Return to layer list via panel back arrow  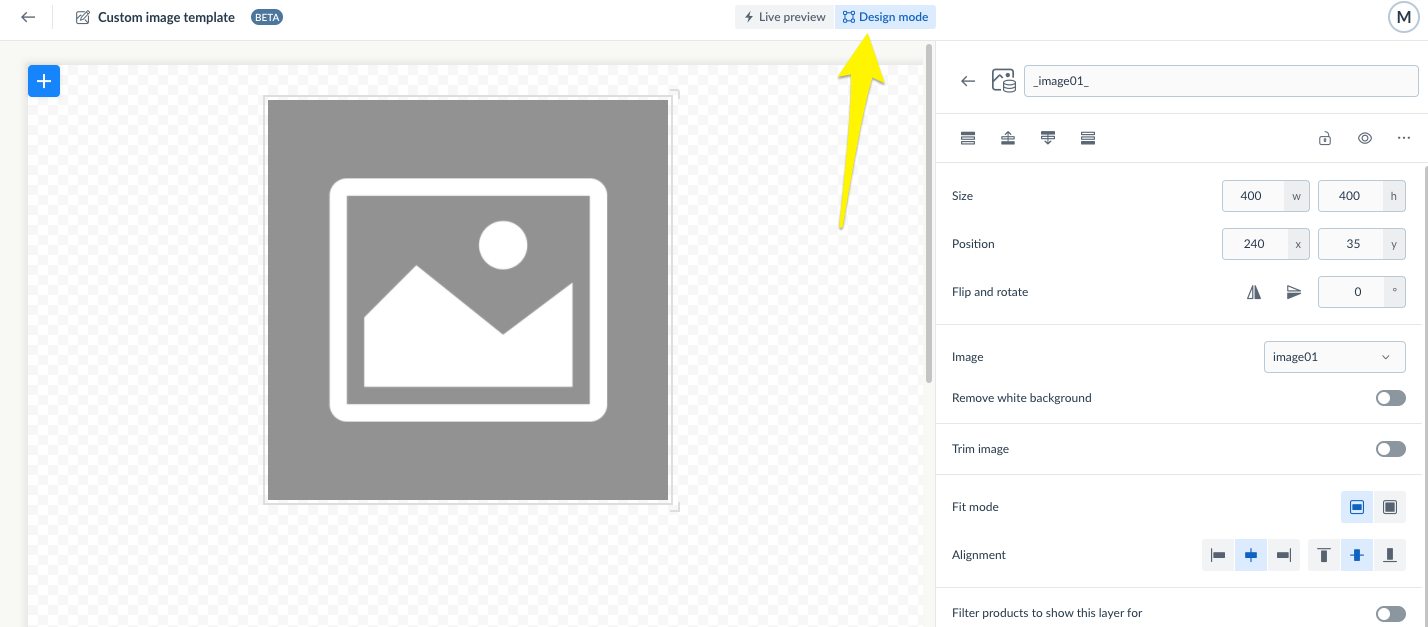coord(968,81)
